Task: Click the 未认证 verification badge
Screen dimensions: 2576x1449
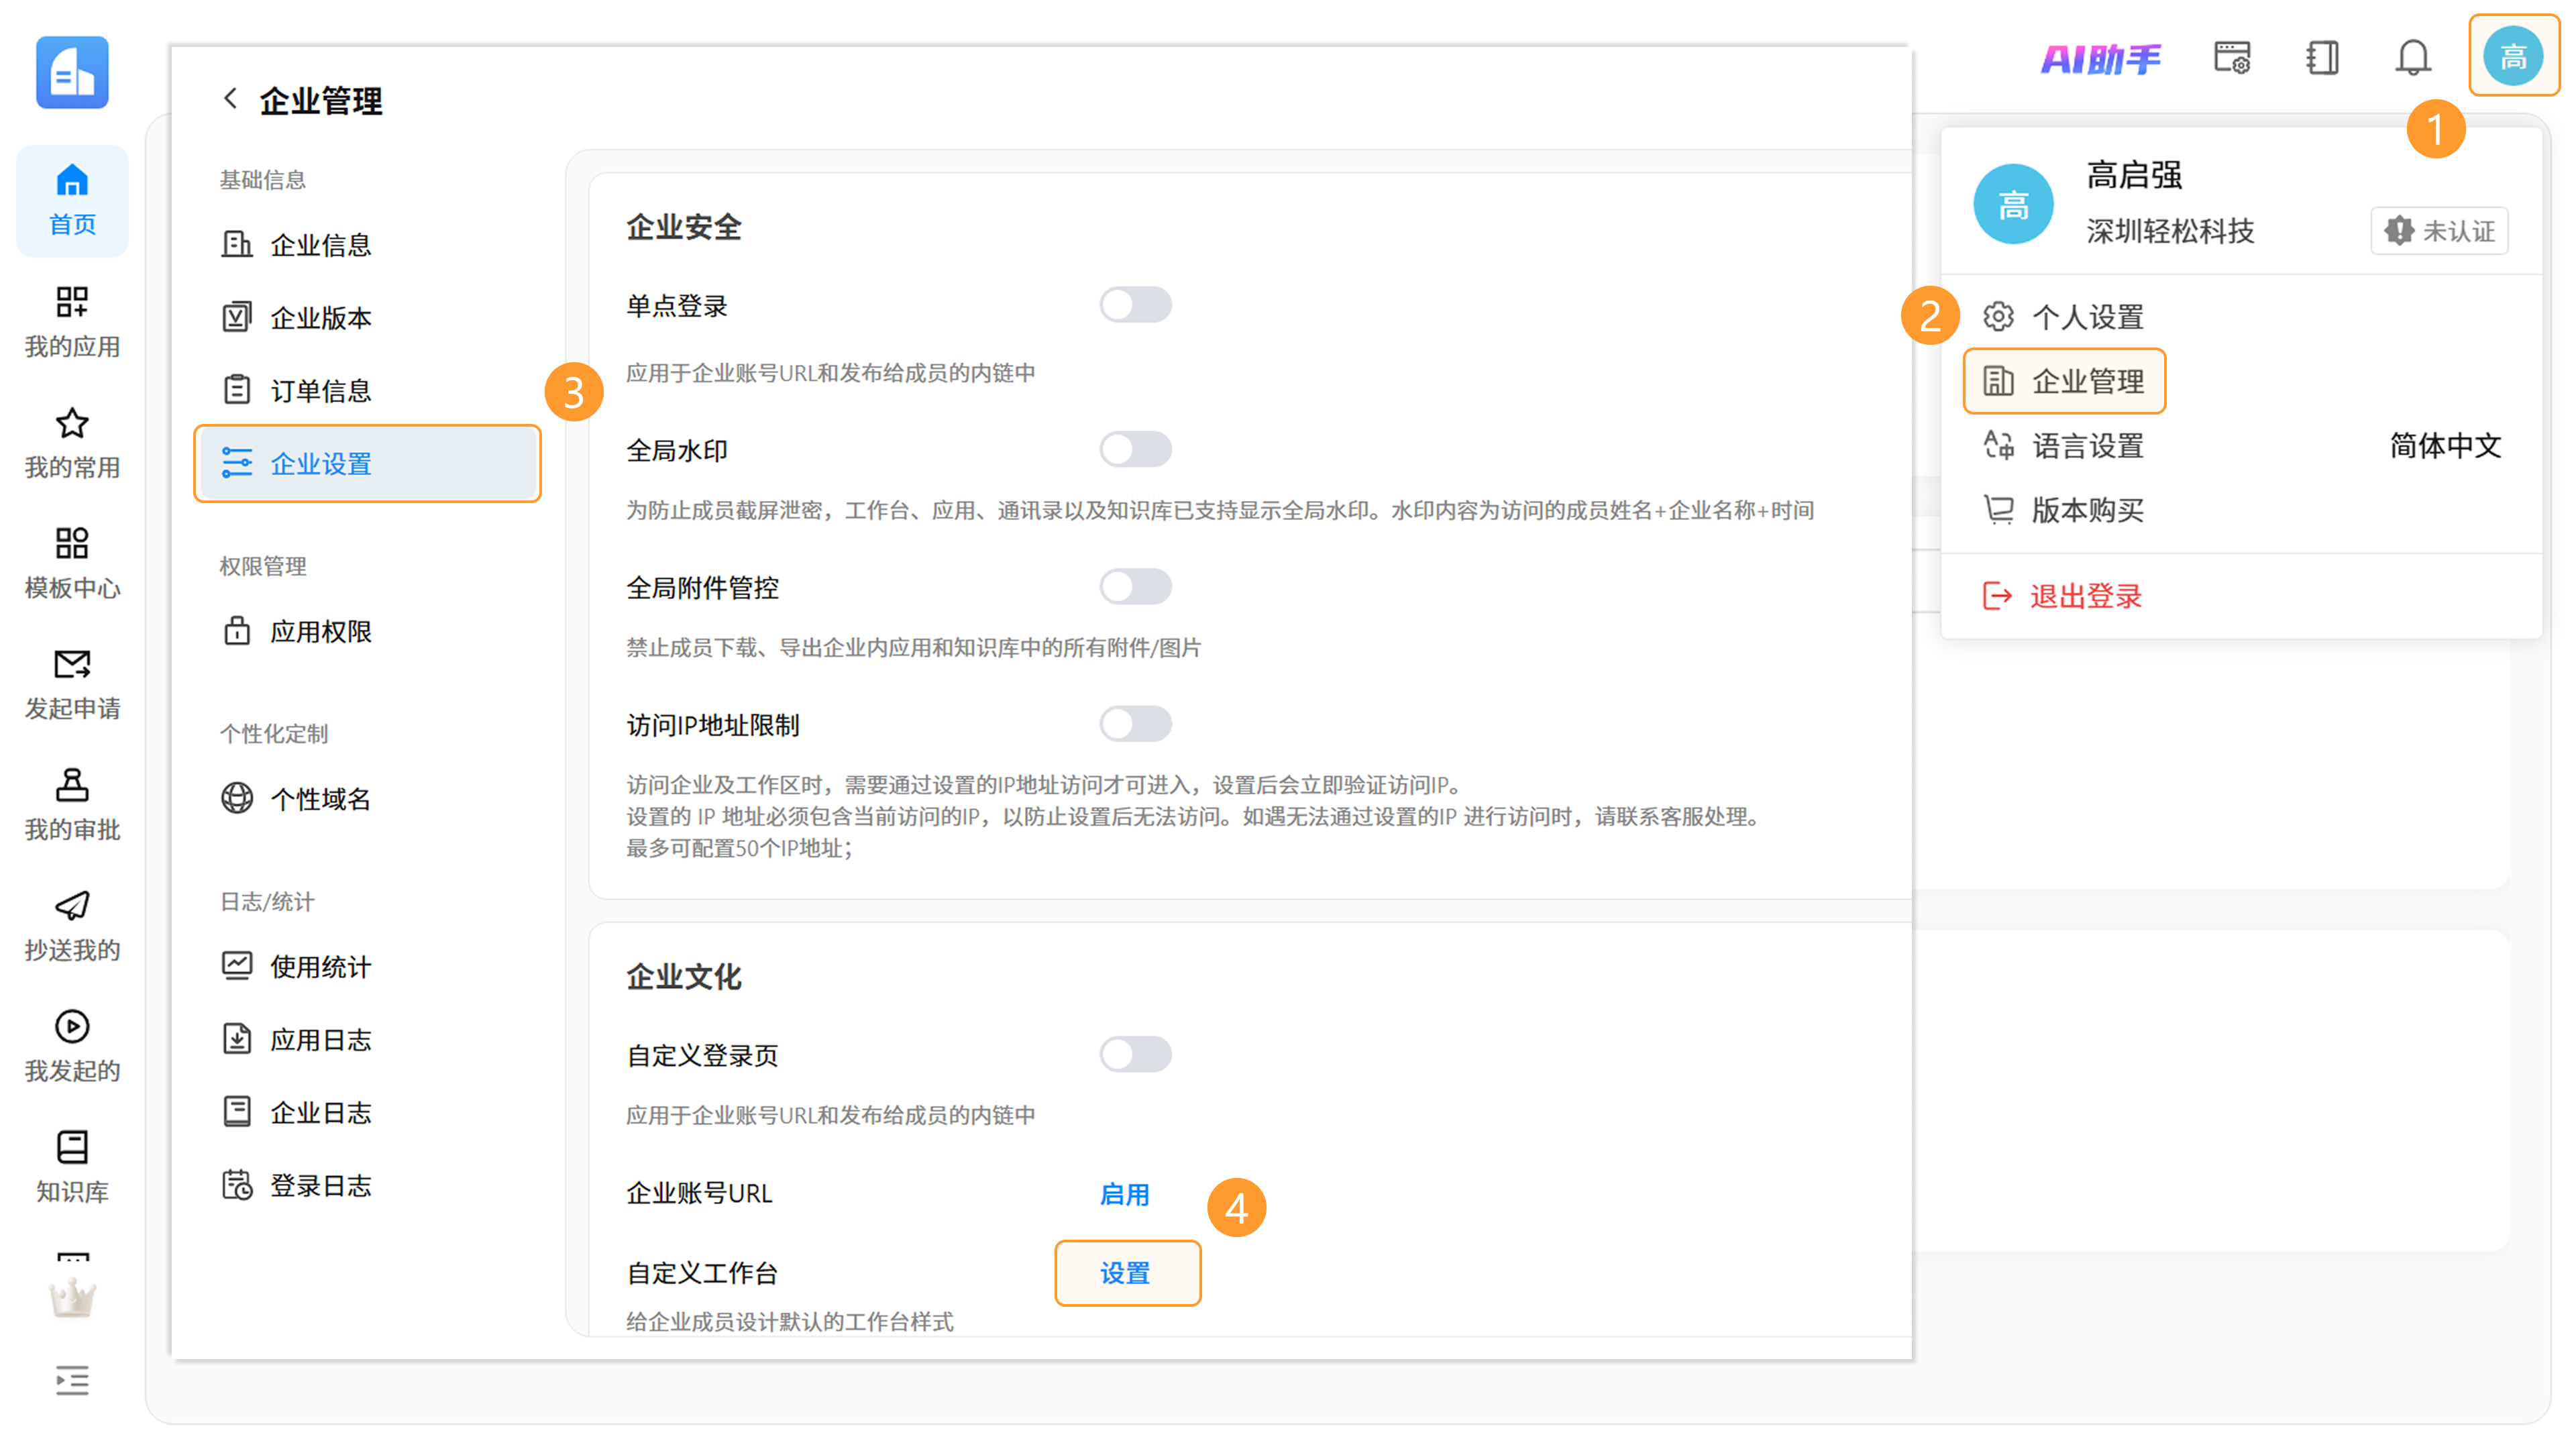Action: 2439,231
